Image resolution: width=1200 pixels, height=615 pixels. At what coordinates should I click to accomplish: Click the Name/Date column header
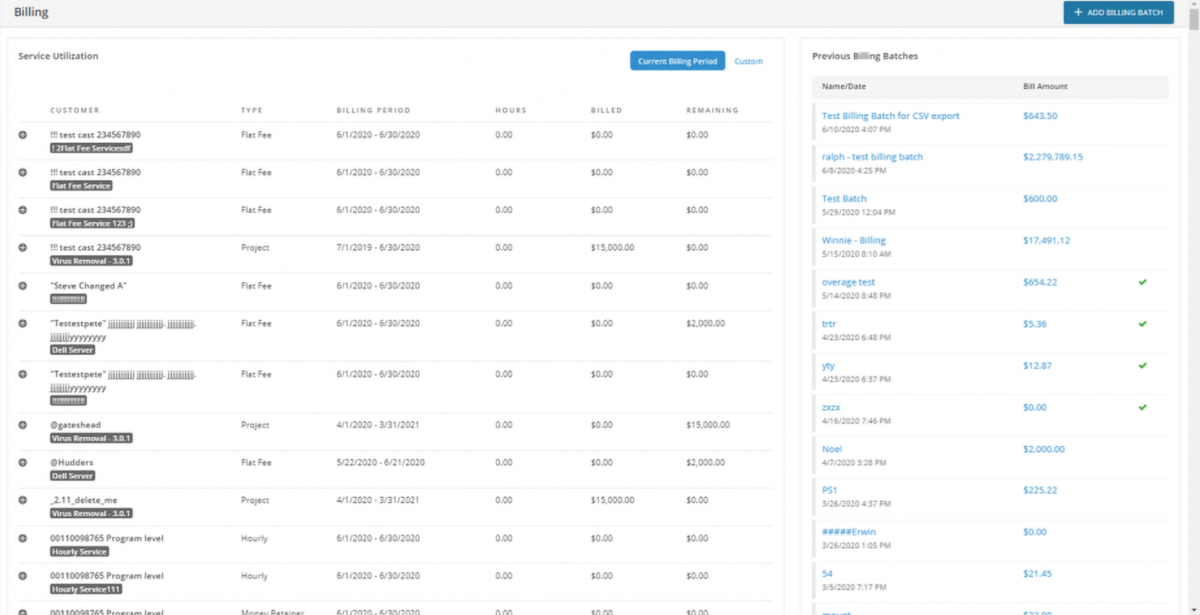click(846, 87)
